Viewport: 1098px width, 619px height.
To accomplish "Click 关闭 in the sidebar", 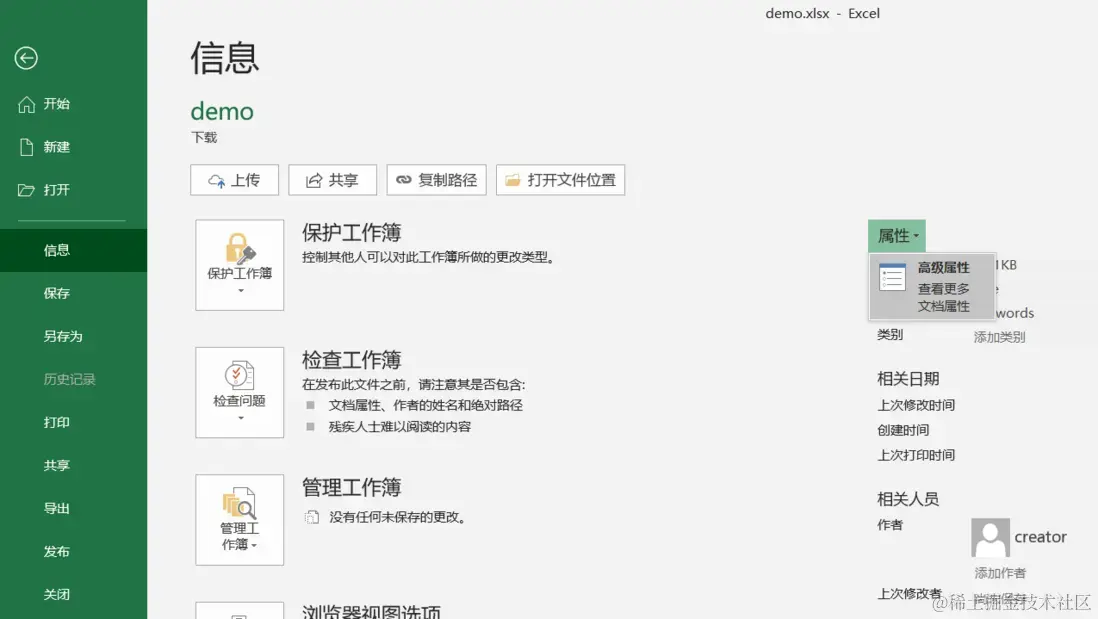I will click(x=74, y=594).
